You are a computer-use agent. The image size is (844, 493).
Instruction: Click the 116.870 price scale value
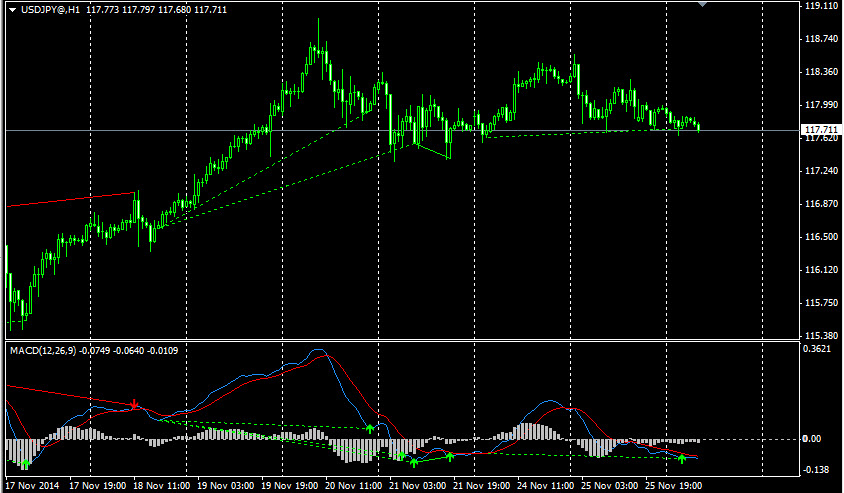820,204
